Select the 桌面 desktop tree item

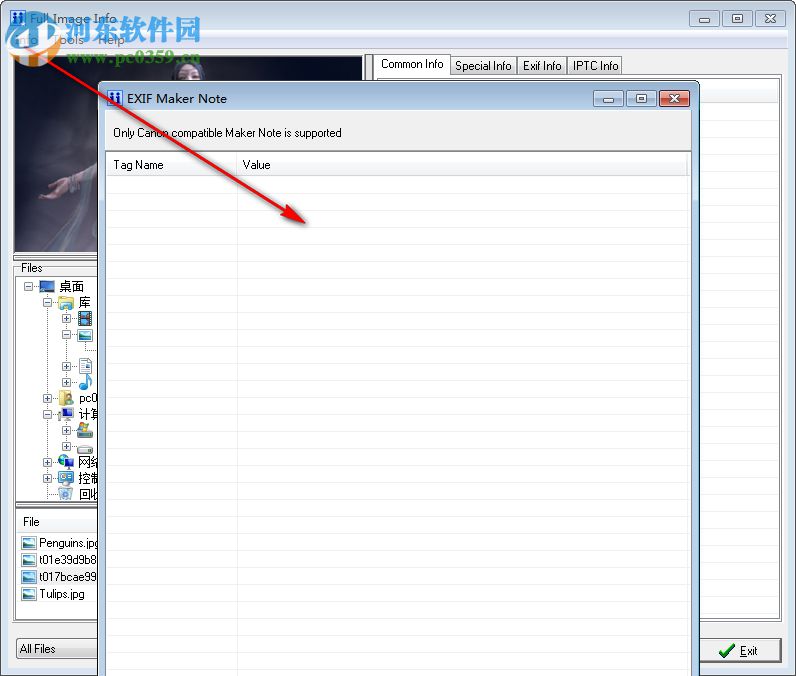pyautogui.click(x=72, y=287)
